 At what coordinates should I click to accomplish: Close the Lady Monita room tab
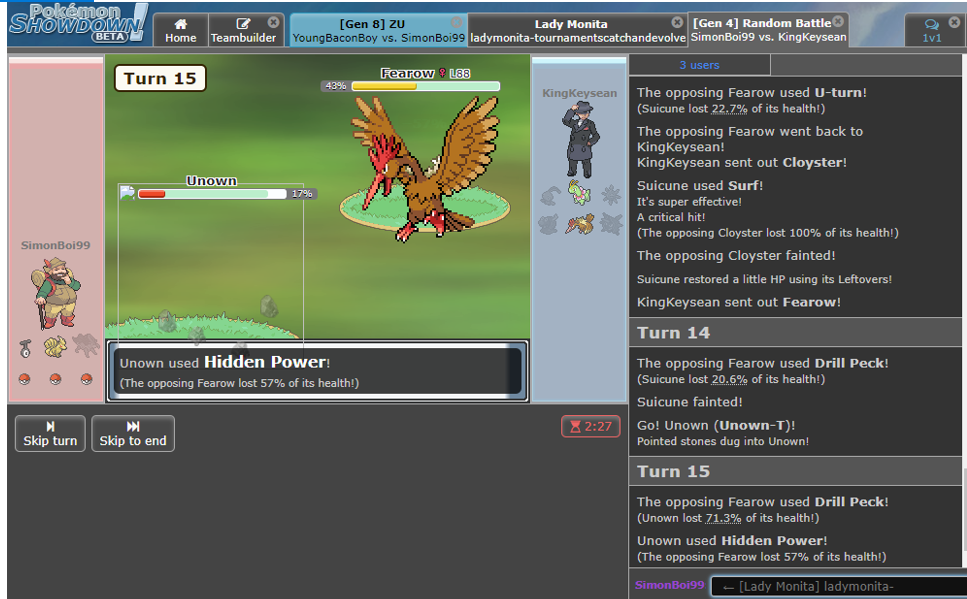pyautogui.click(x=677, y=22)
